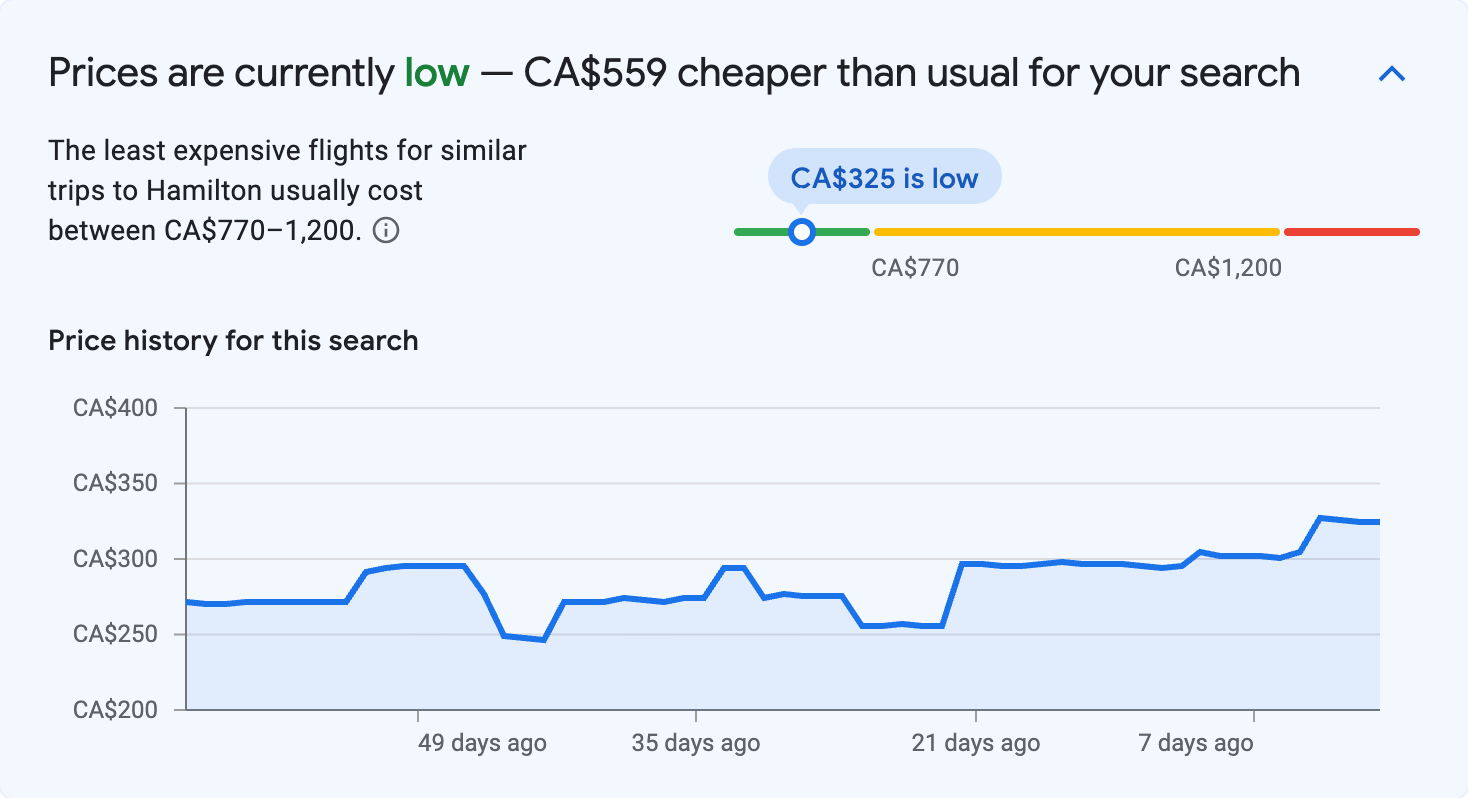1468x798 pixels.
Task: Click the CA$400 axis label on the chart
Action: [117, 407]
